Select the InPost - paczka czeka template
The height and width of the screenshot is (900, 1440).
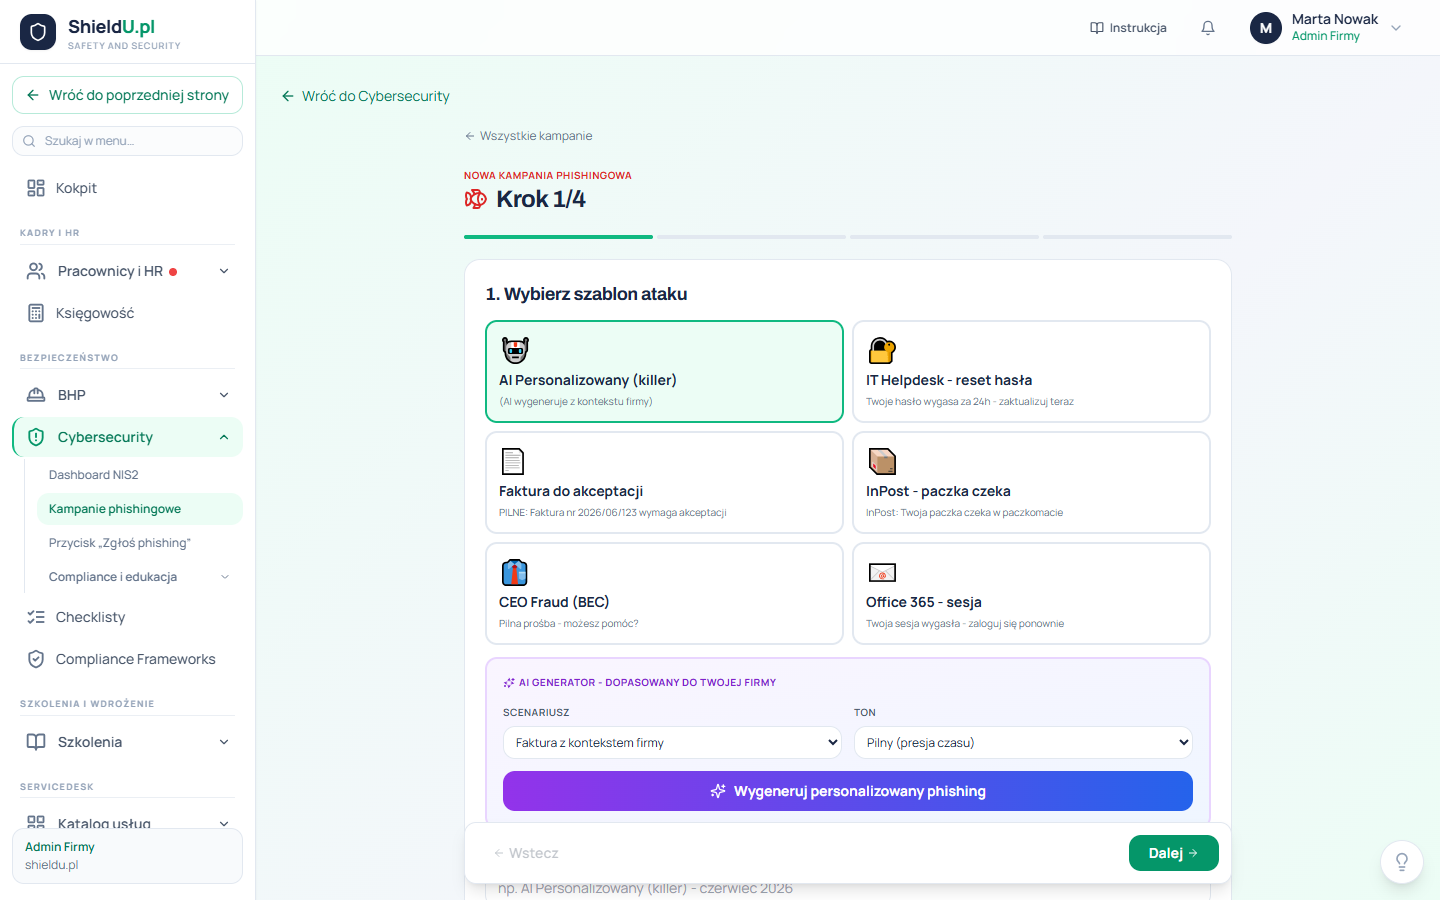click(1031, 483)
